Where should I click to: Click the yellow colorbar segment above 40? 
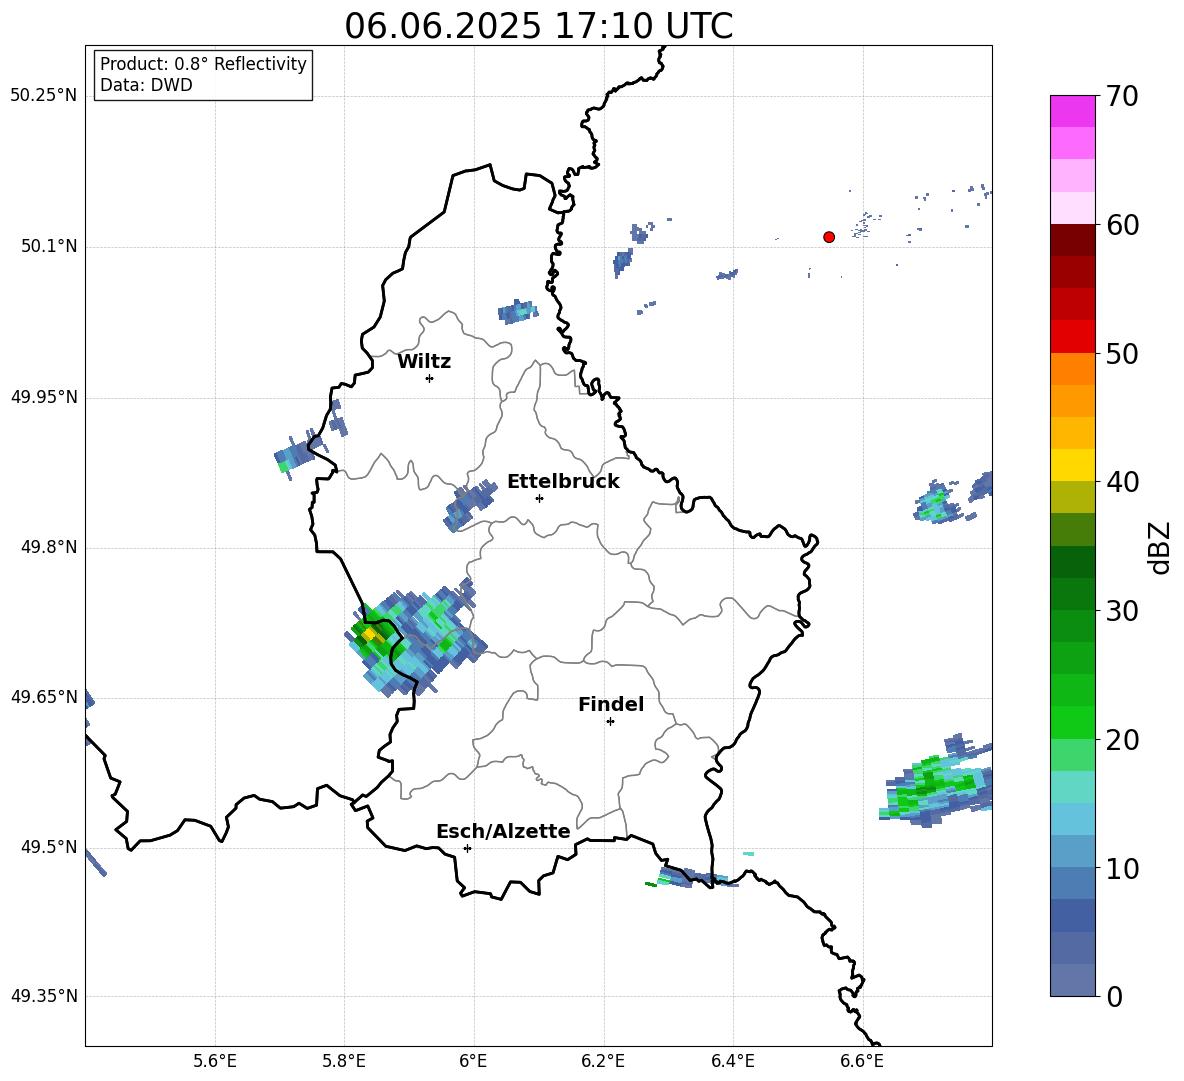pyautogui.click(x=1073, y=465)
